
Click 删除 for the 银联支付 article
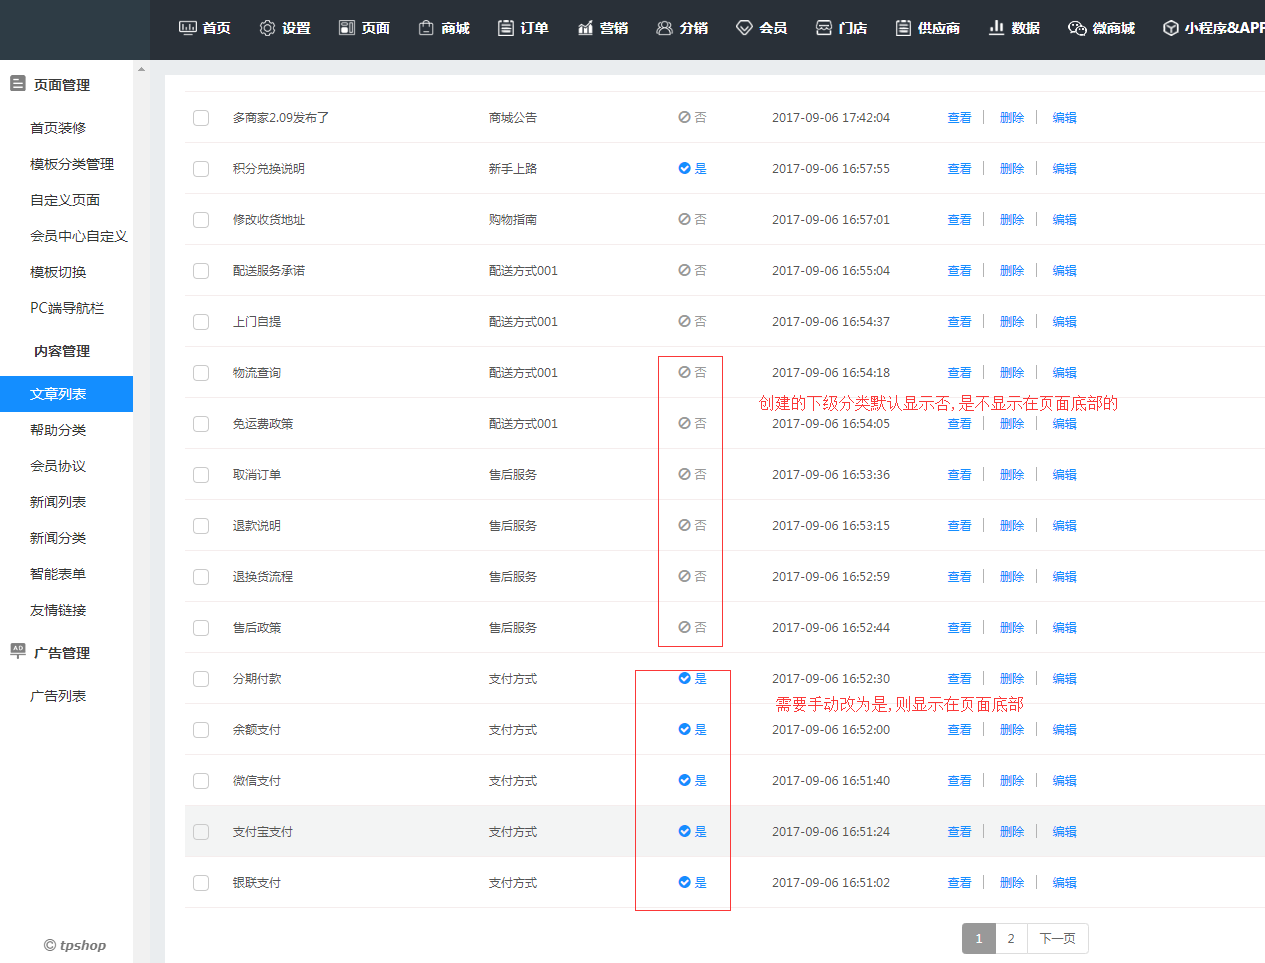[x=1011, y=883]
